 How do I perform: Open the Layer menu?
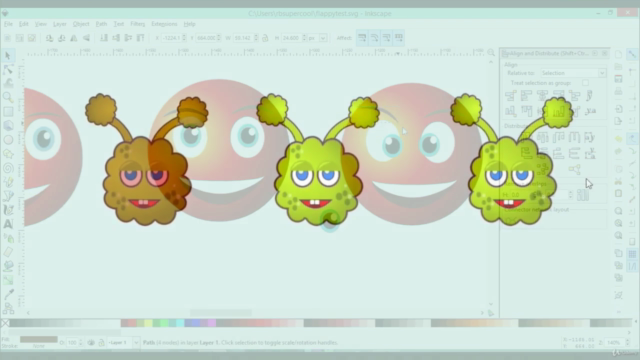click(60, 24)
